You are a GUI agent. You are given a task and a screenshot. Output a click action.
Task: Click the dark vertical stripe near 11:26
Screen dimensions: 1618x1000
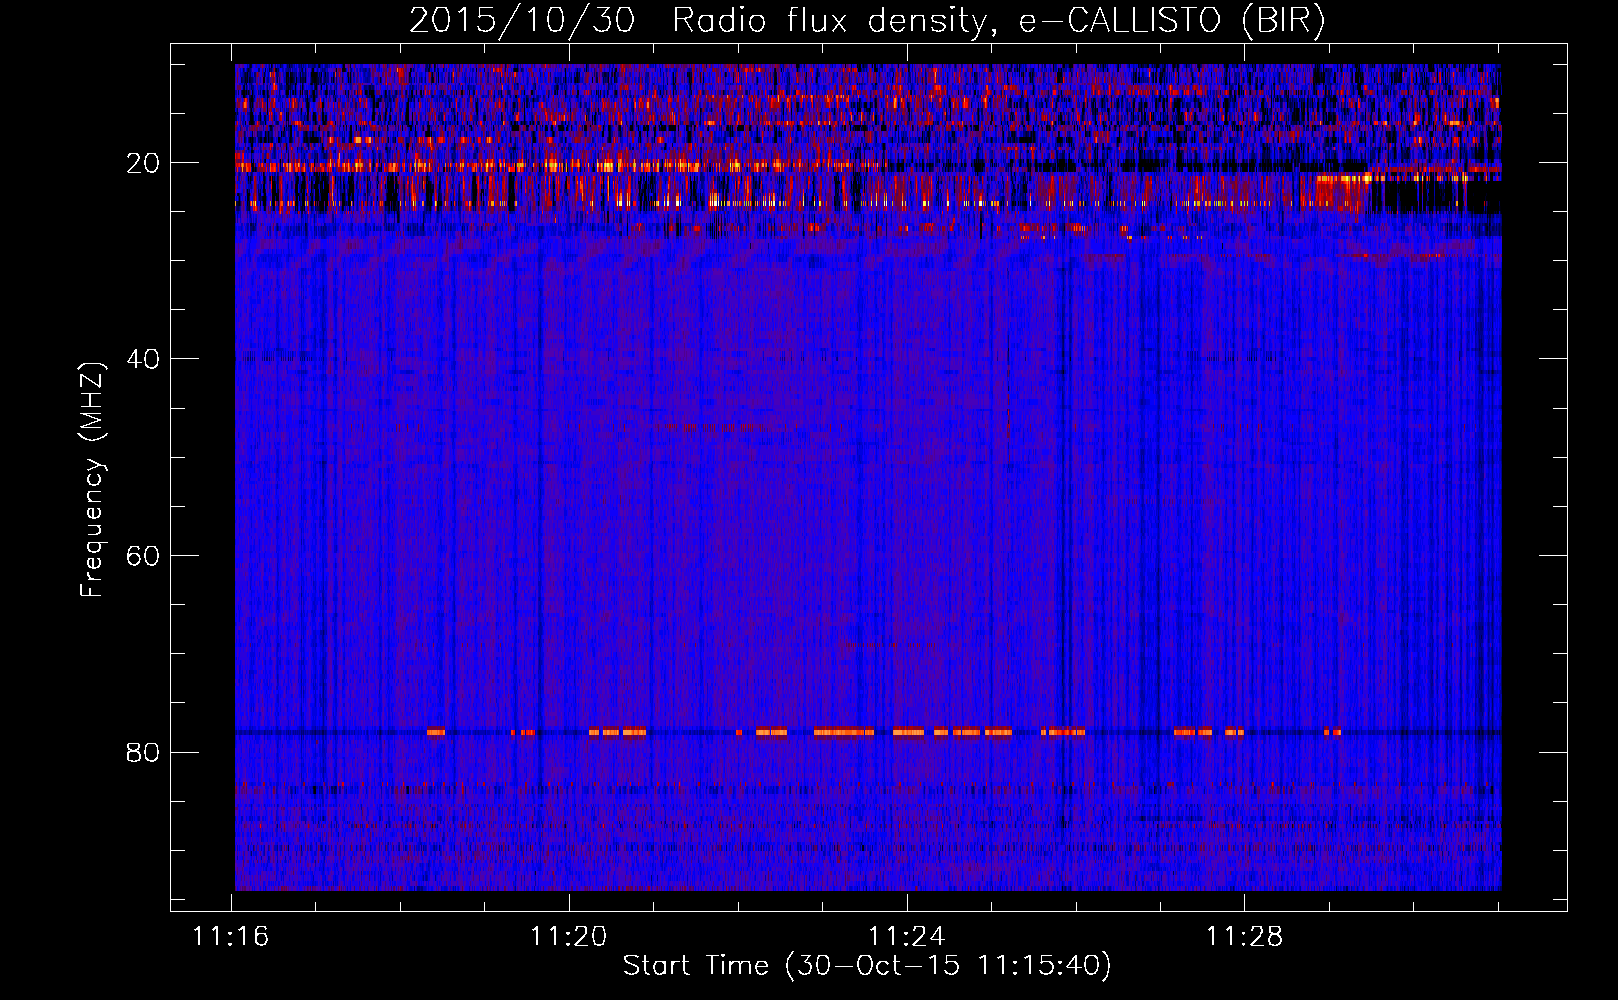1064,500
